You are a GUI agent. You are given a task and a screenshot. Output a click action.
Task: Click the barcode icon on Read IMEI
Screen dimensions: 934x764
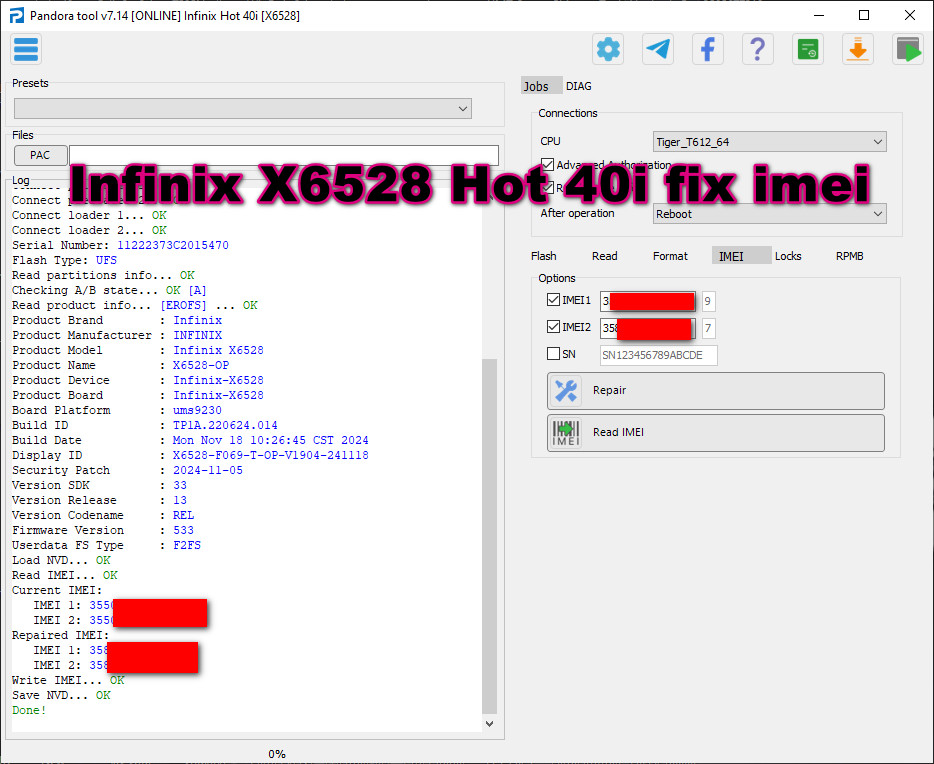(x=566, y=433)
